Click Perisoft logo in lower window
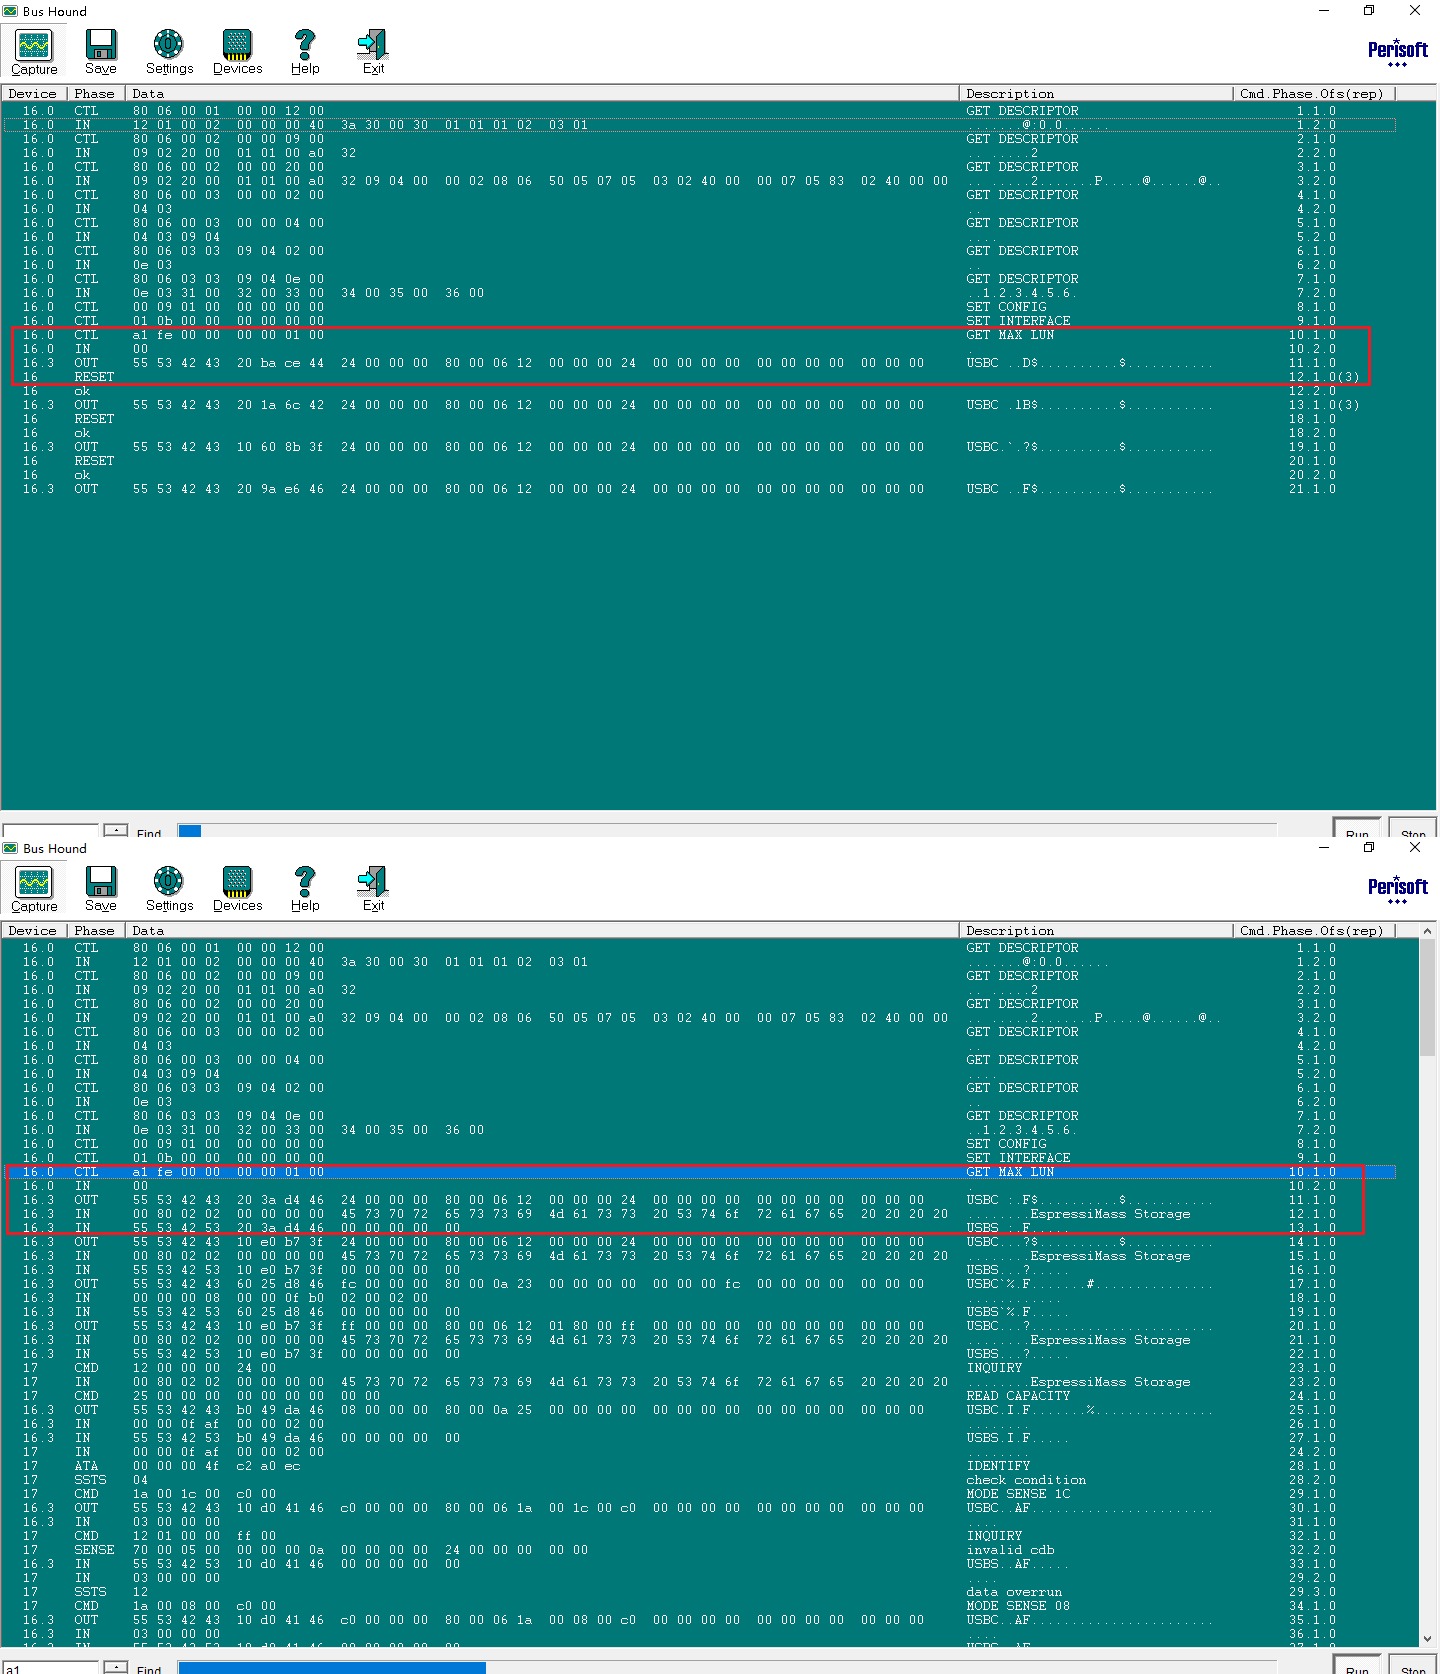Viewport: 1440px width, 1674px height. click(x=1397, y=889)
